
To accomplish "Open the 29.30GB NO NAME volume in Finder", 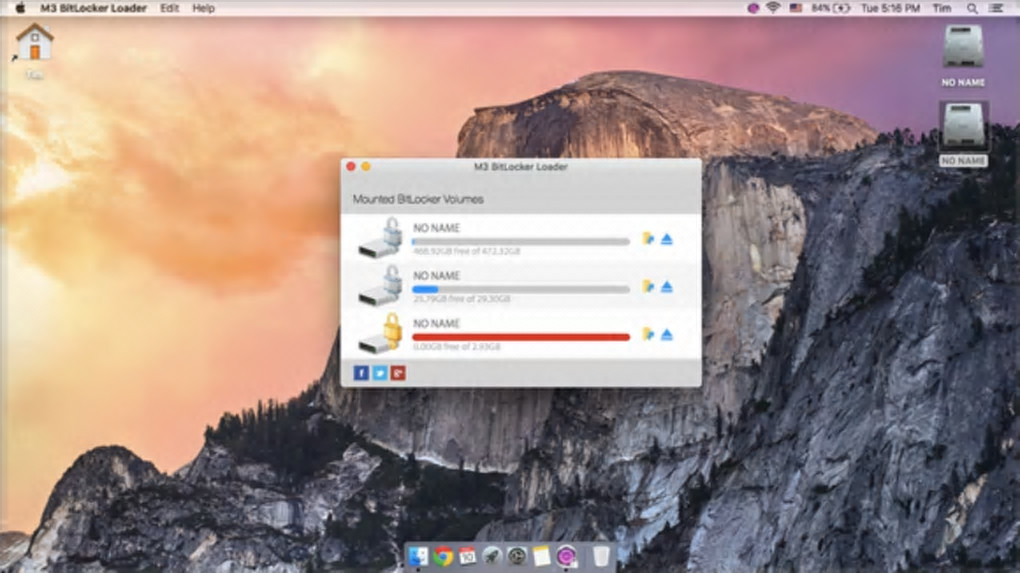I will pyautogui.click(x=647, y=286).
